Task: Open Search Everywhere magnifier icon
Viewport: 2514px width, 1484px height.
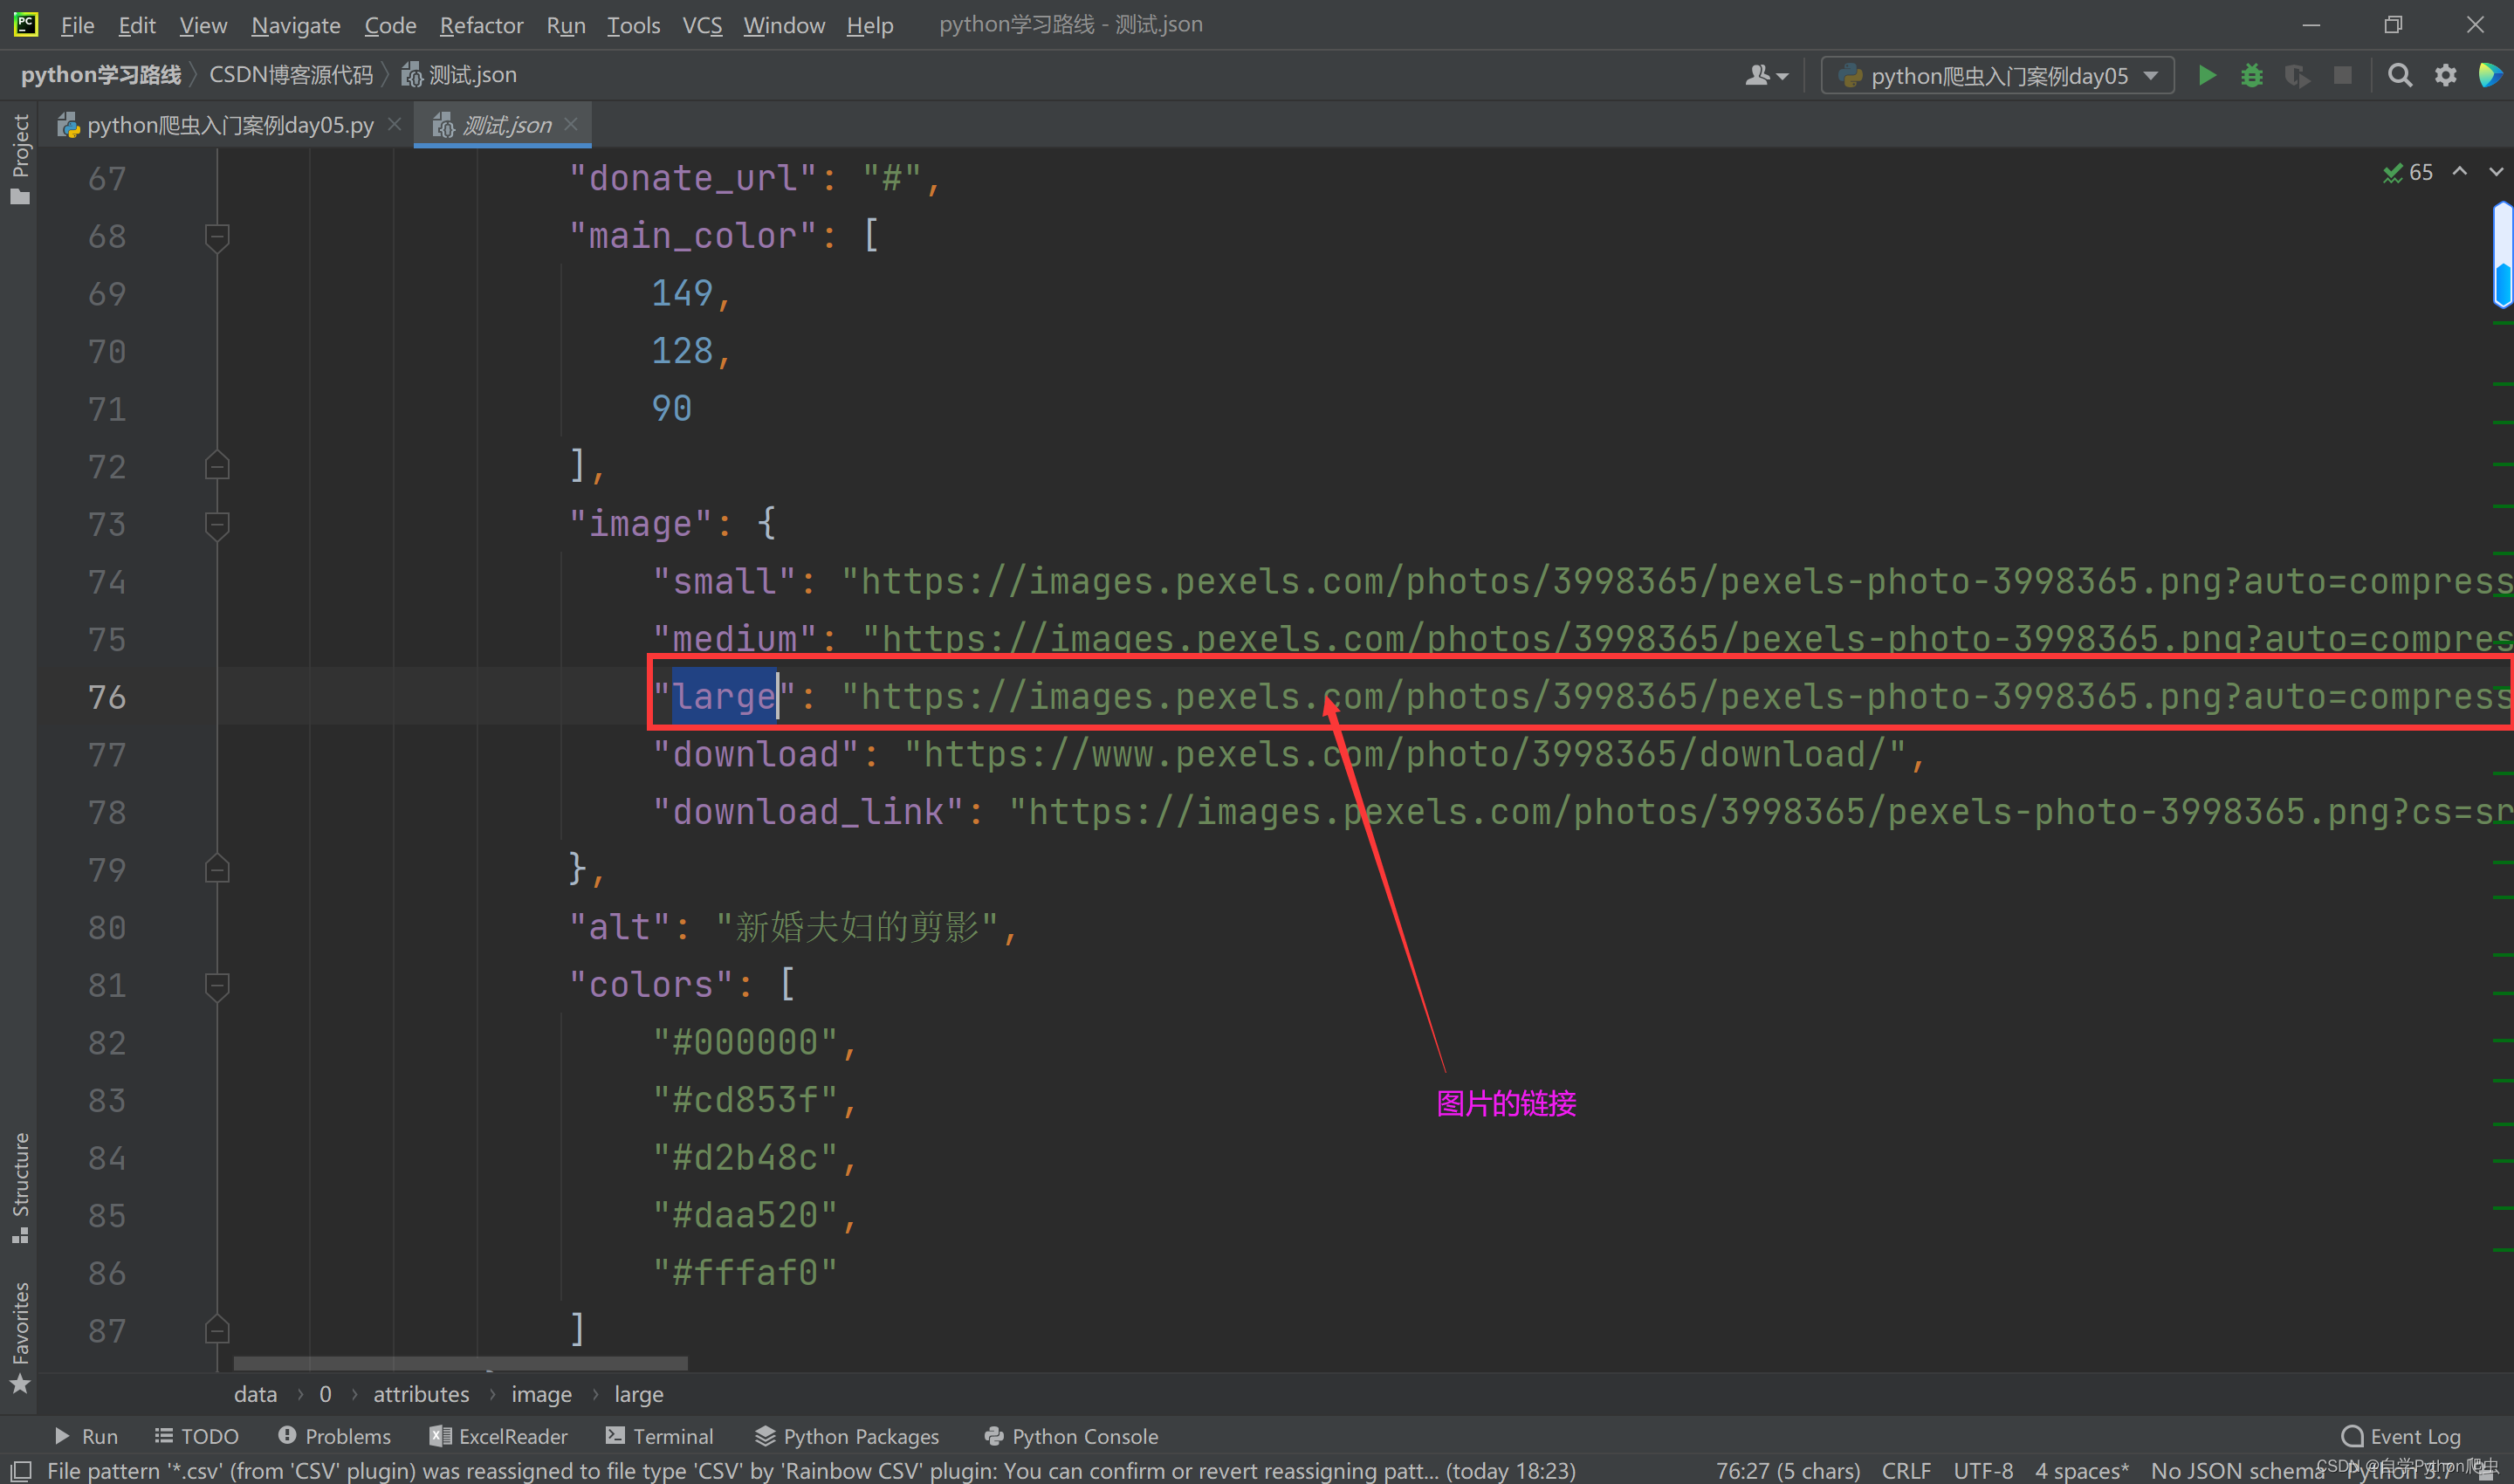Action: (2399, 75)
